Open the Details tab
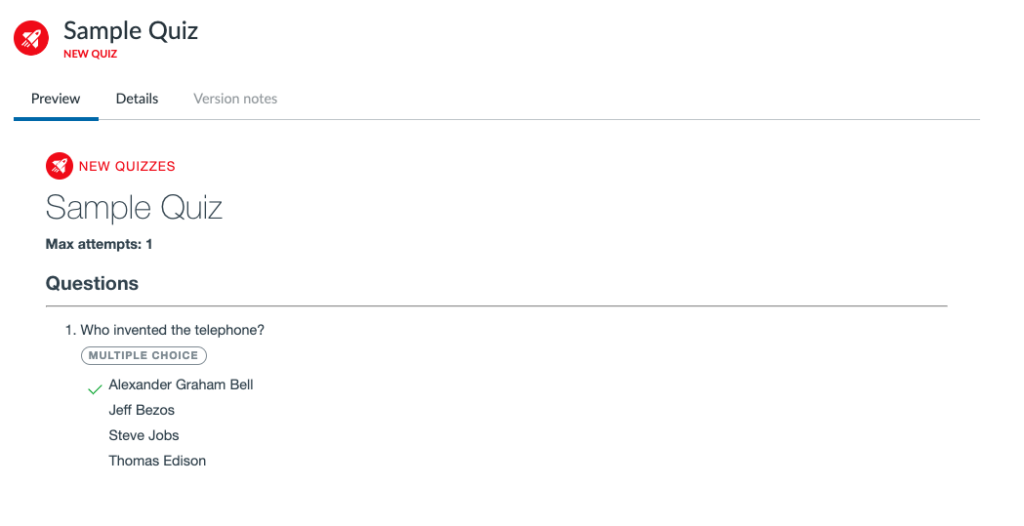The image size is (1024, 526). 137,99
